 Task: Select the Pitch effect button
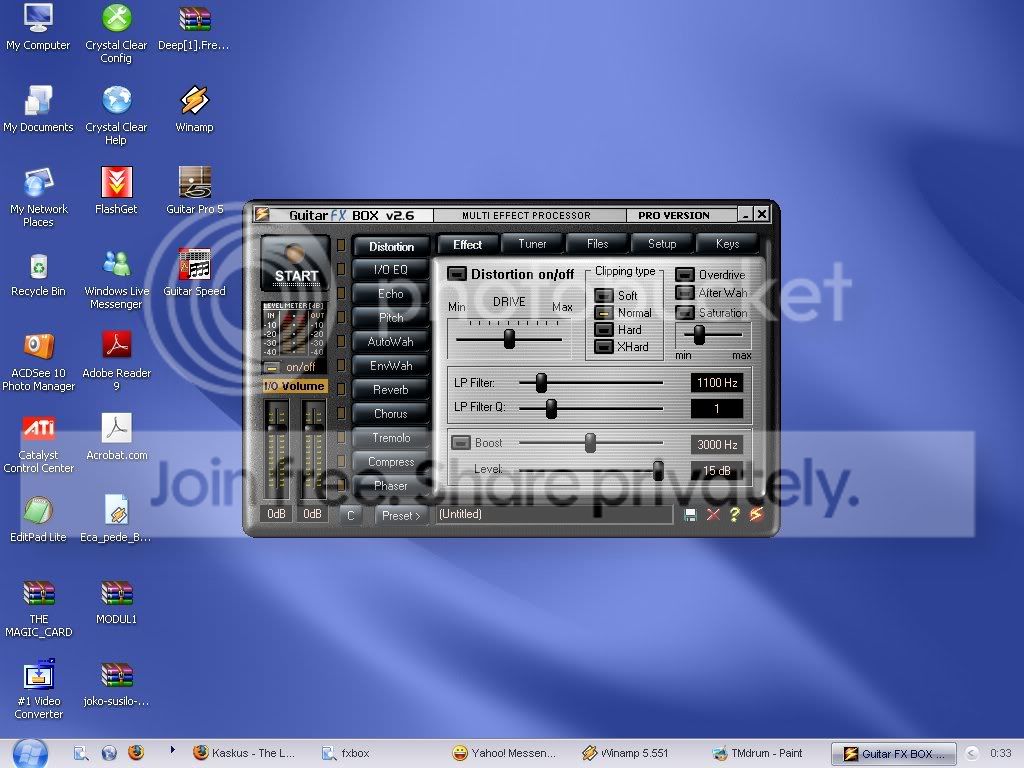[391, 318]
